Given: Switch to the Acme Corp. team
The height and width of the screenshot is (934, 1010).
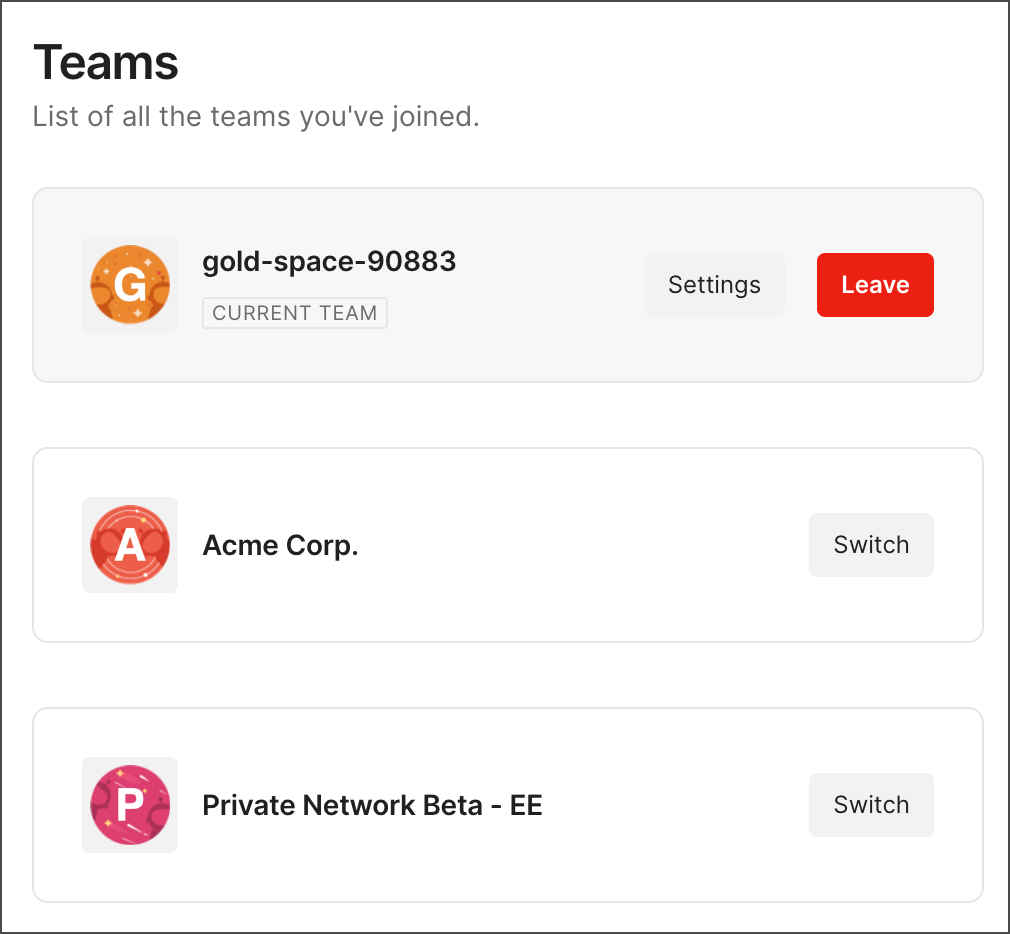Looking at the screenshot, I should [871, 545].
